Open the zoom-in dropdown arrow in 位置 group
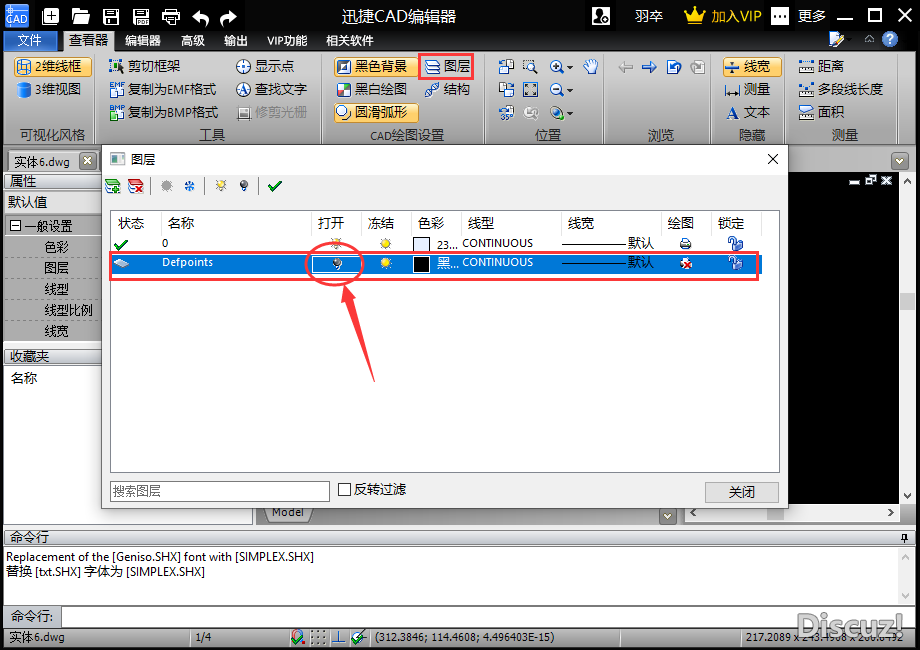 tap(570, 67)
